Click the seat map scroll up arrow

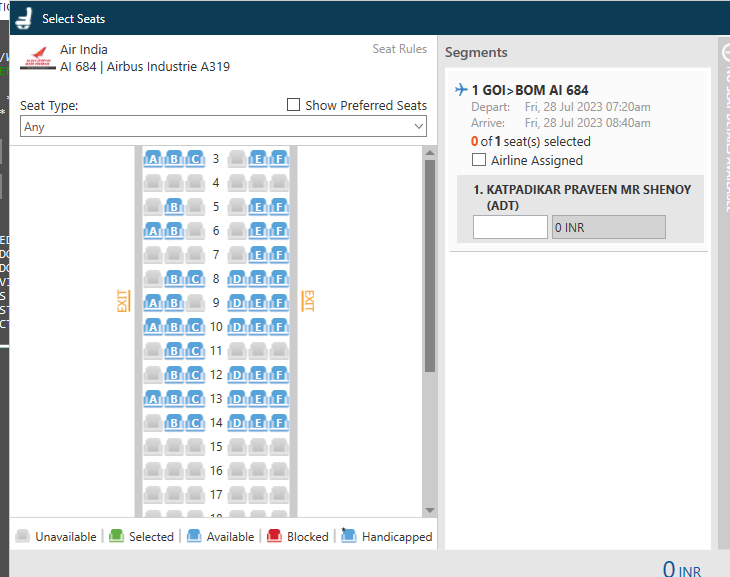click(x=430, y=153)
